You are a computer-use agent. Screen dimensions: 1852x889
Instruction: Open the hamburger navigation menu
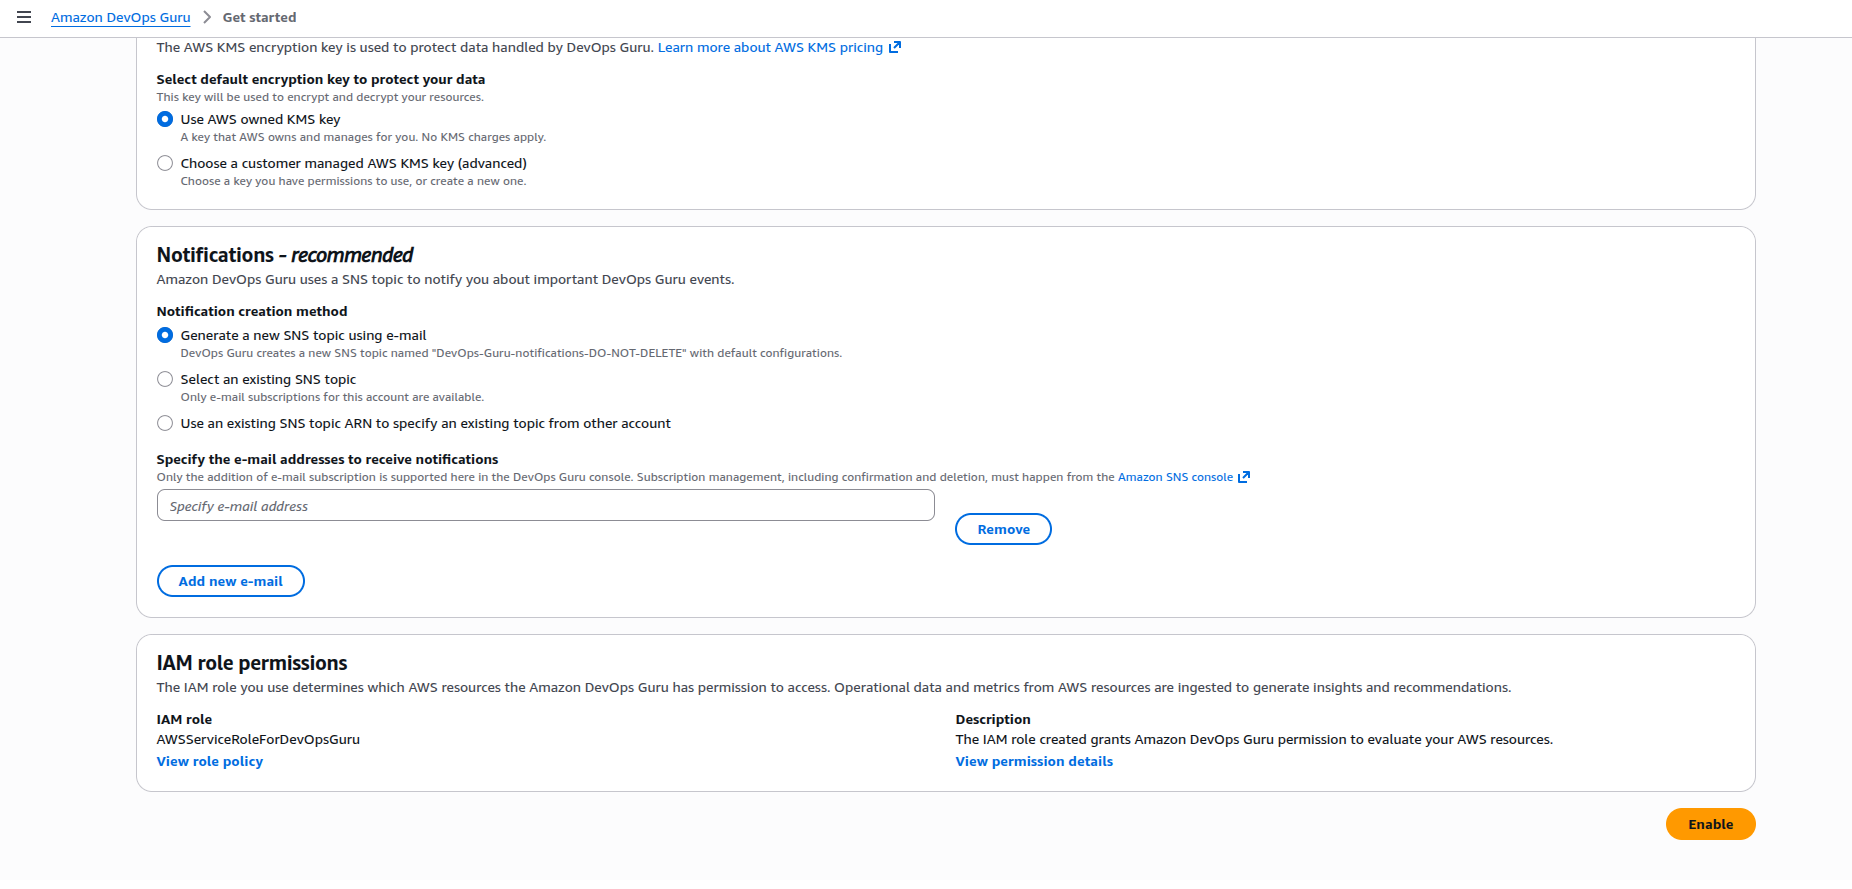(24, 17)
